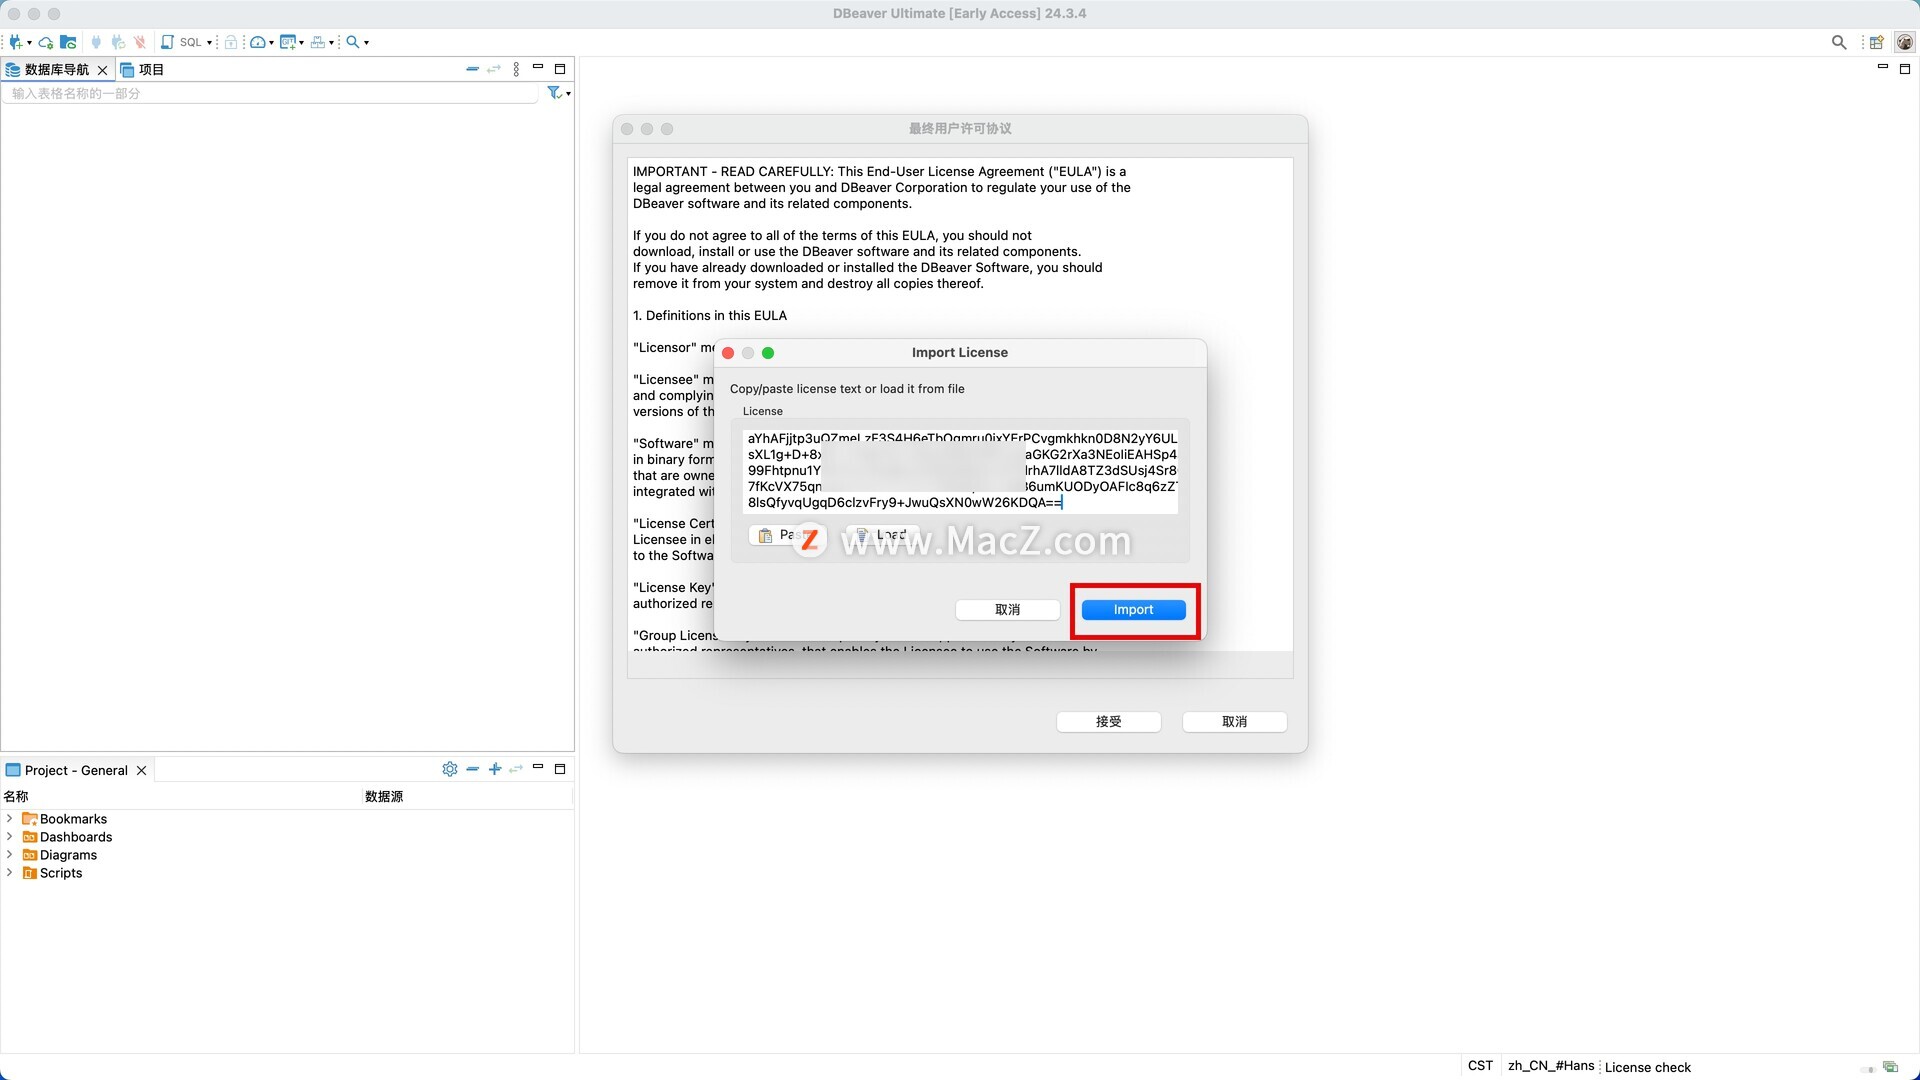
Task: Click inside the License text area
Action: (x=960, y=471)
